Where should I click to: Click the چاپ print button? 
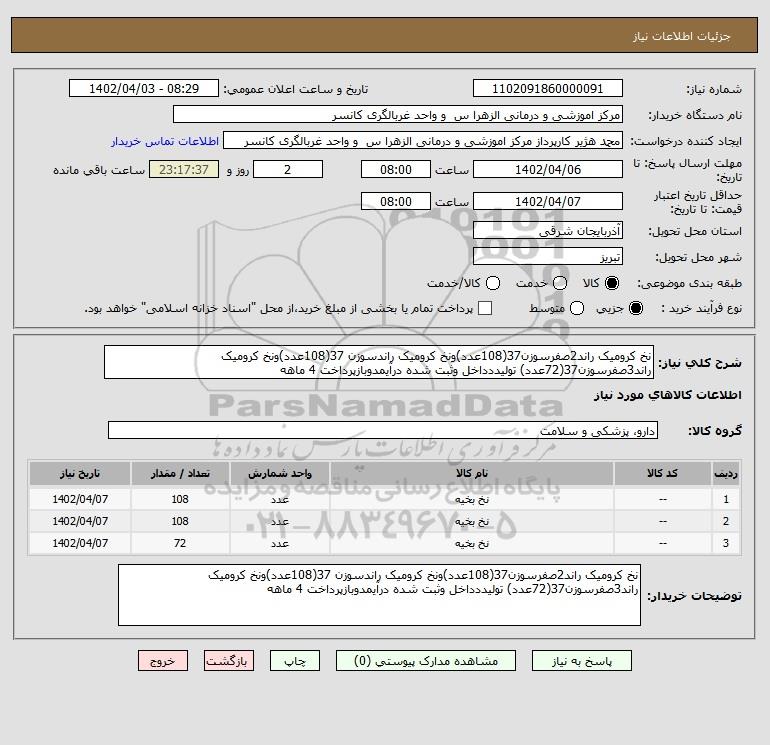(295, 661)
